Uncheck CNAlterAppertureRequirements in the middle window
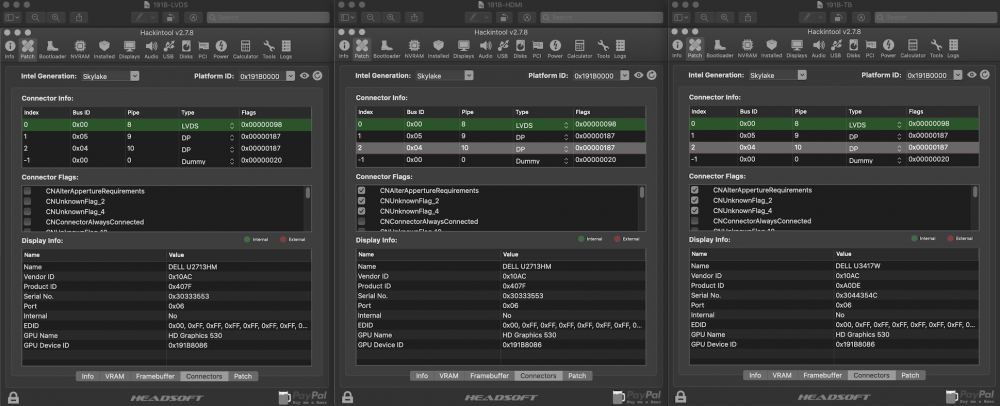This screenshot has width=1000, height=406. tap(362, 191)
